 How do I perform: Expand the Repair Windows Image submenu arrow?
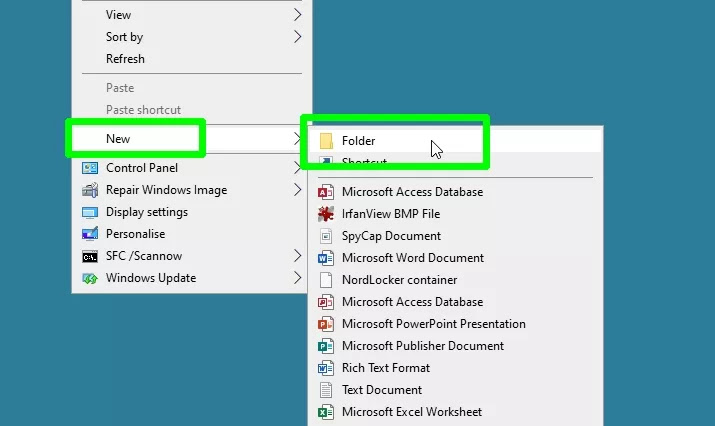click(297, 190)
